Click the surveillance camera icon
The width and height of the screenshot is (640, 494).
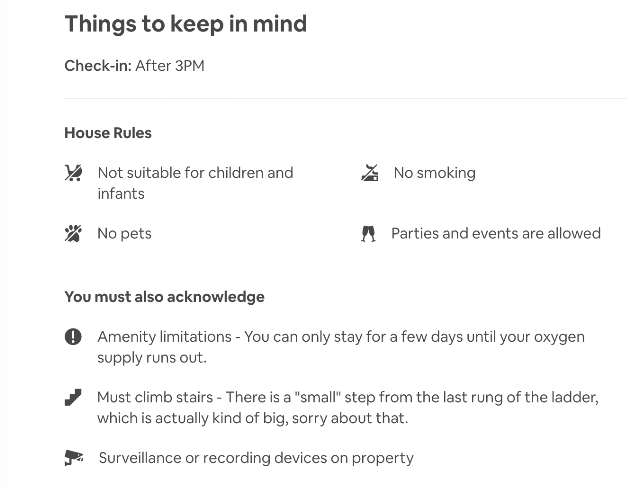73,458
